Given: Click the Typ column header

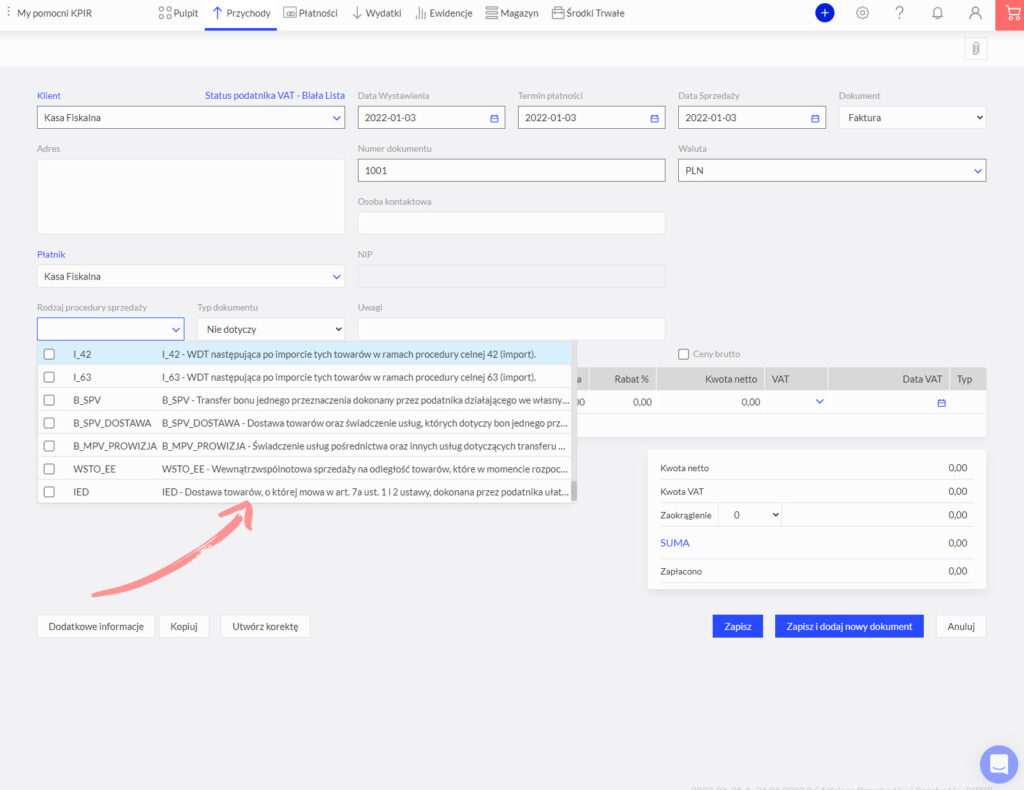Looking at the screenshot, I should click(x=965, y=379).
